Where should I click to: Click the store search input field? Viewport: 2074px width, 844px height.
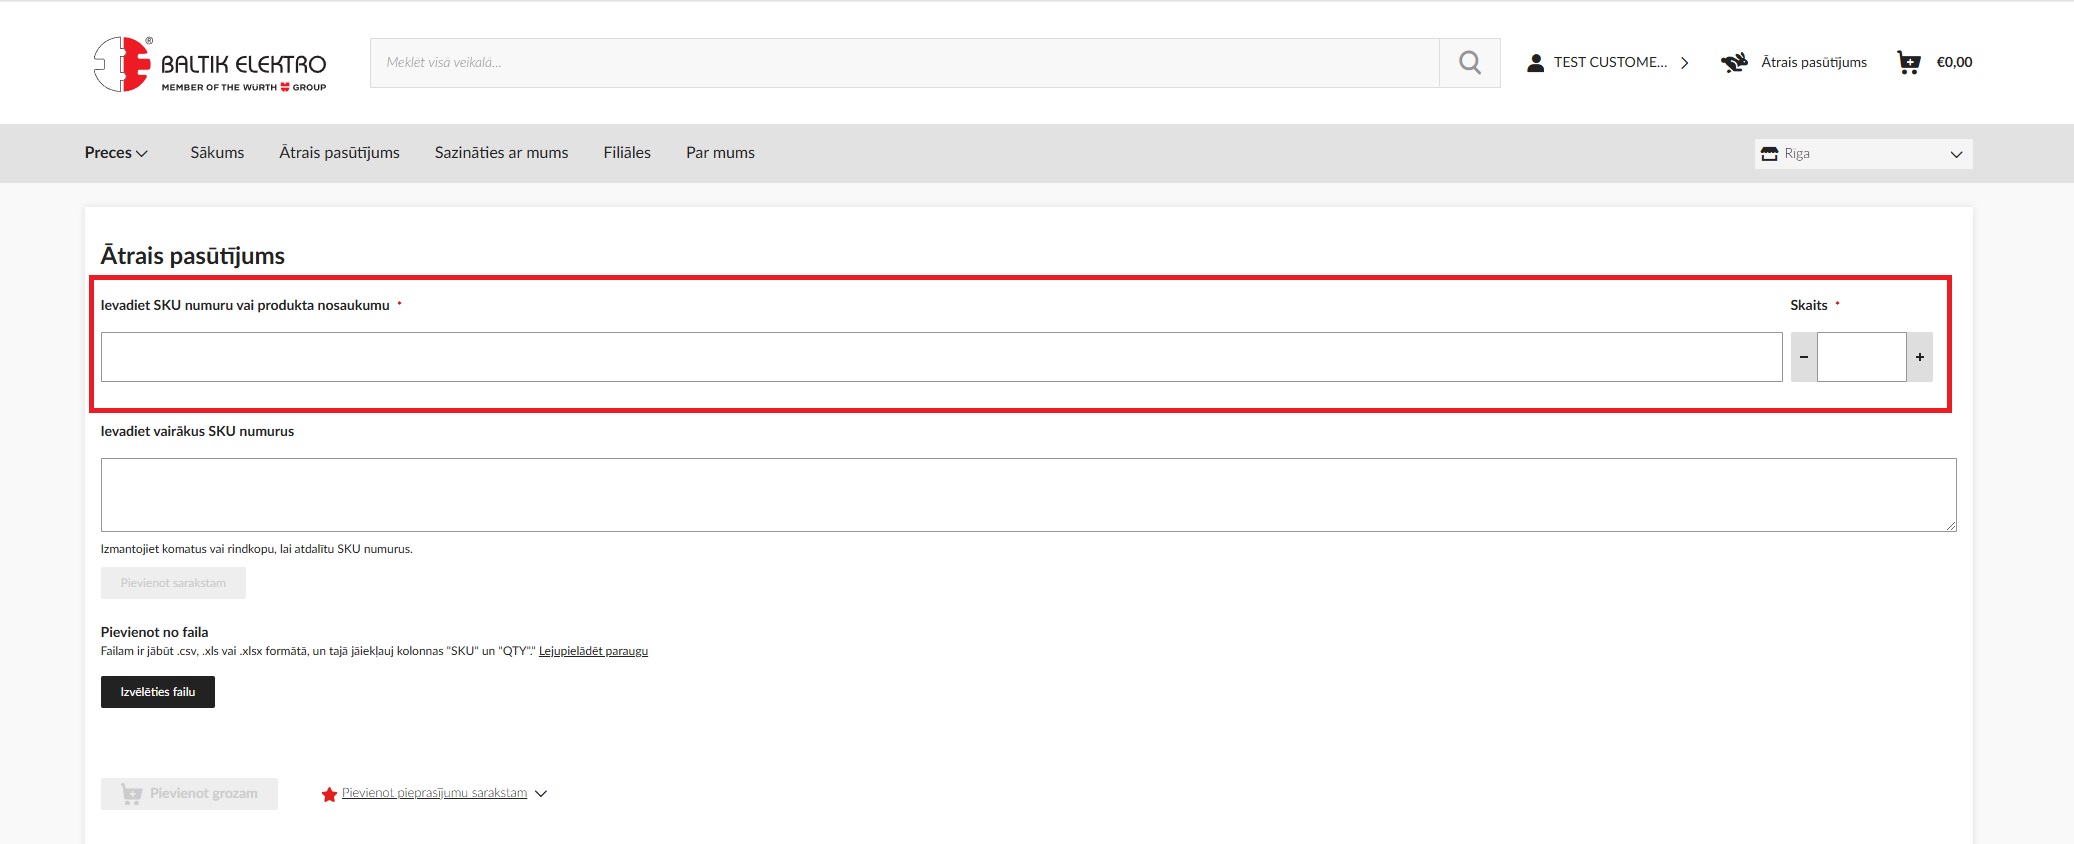pos(904,63)
